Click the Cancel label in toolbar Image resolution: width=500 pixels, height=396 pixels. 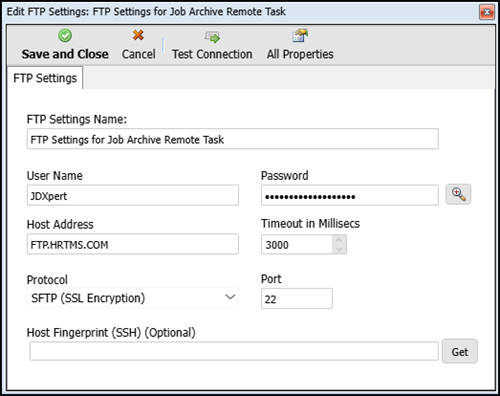[x=138, y=54]
